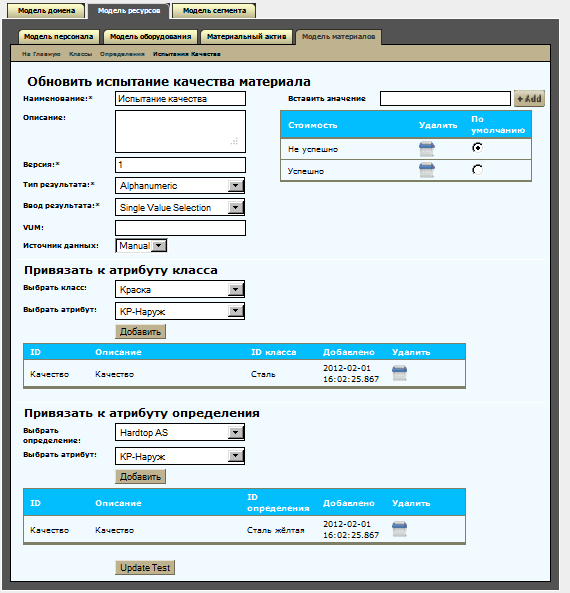
Task: Click 'Добавить' under class attribute section
Action: (140, 332)
